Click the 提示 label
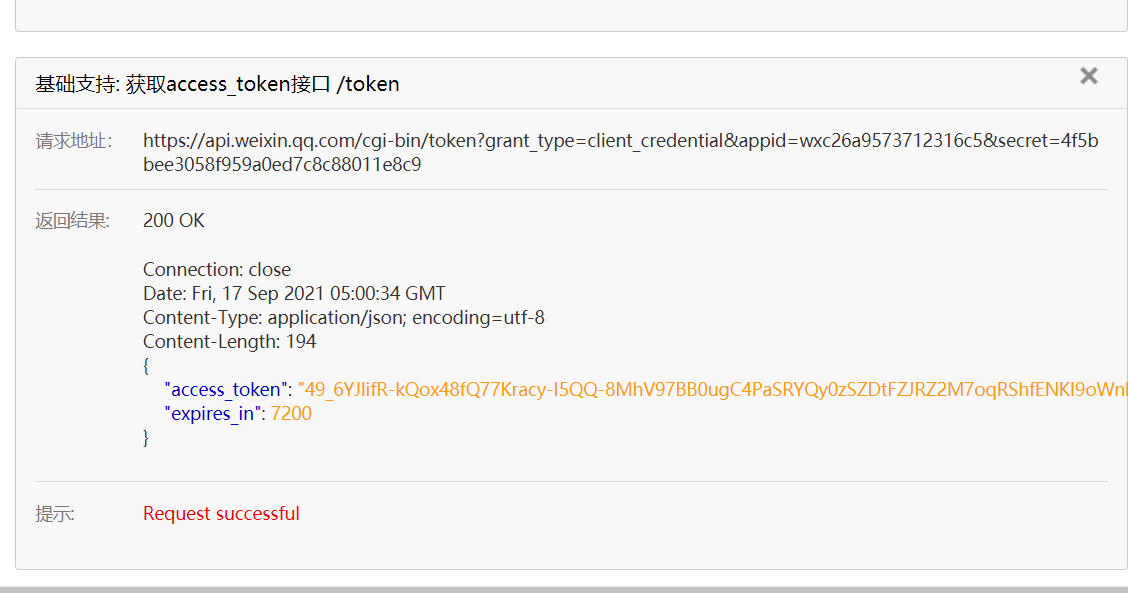1128x593 pixels. coord(55,514)
